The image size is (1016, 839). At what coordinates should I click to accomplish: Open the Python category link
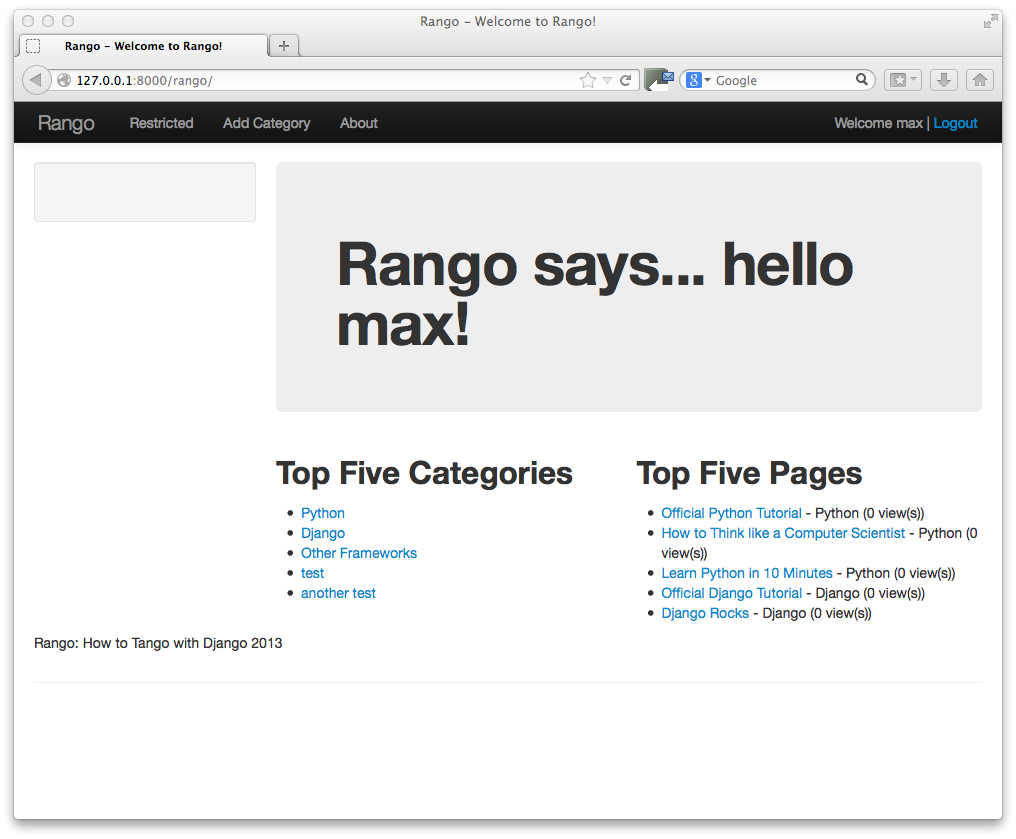[x=323, y=513]
